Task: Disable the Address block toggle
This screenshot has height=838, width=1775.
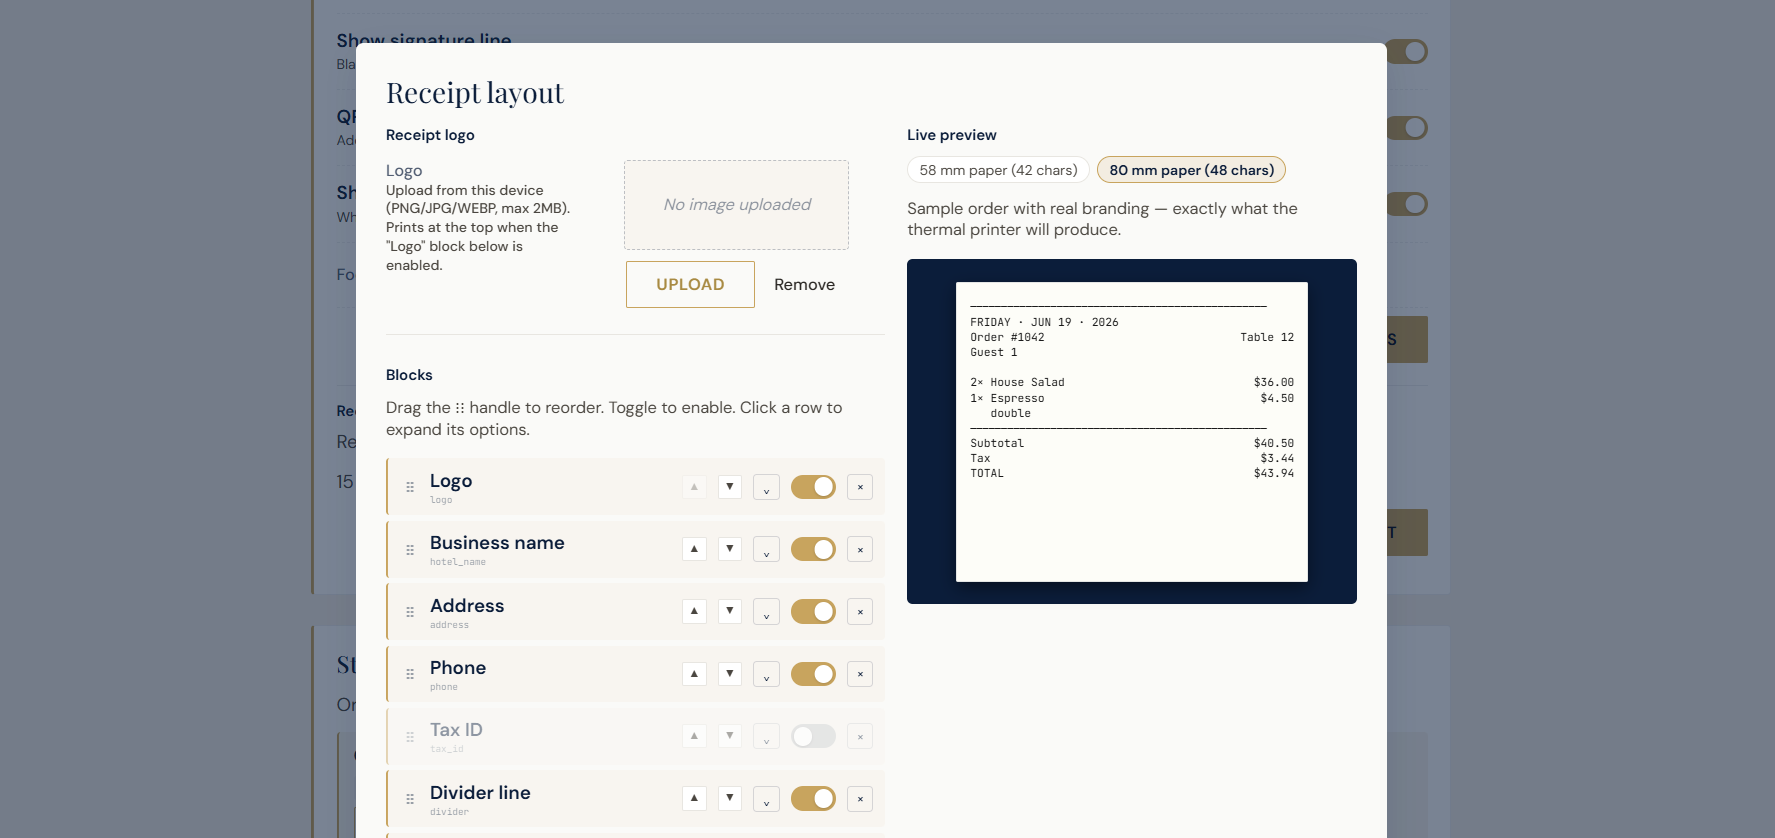Action: 813,611
